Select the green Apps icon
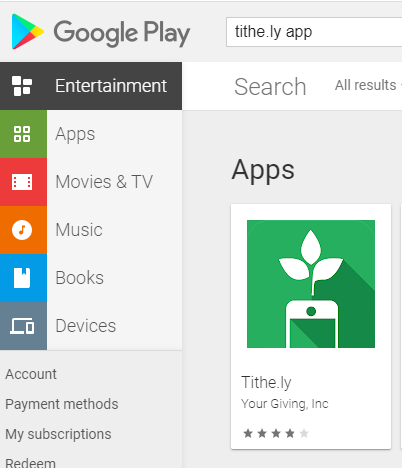The width and height of the screenshot is (402, 468). click(x=23, y=134)
